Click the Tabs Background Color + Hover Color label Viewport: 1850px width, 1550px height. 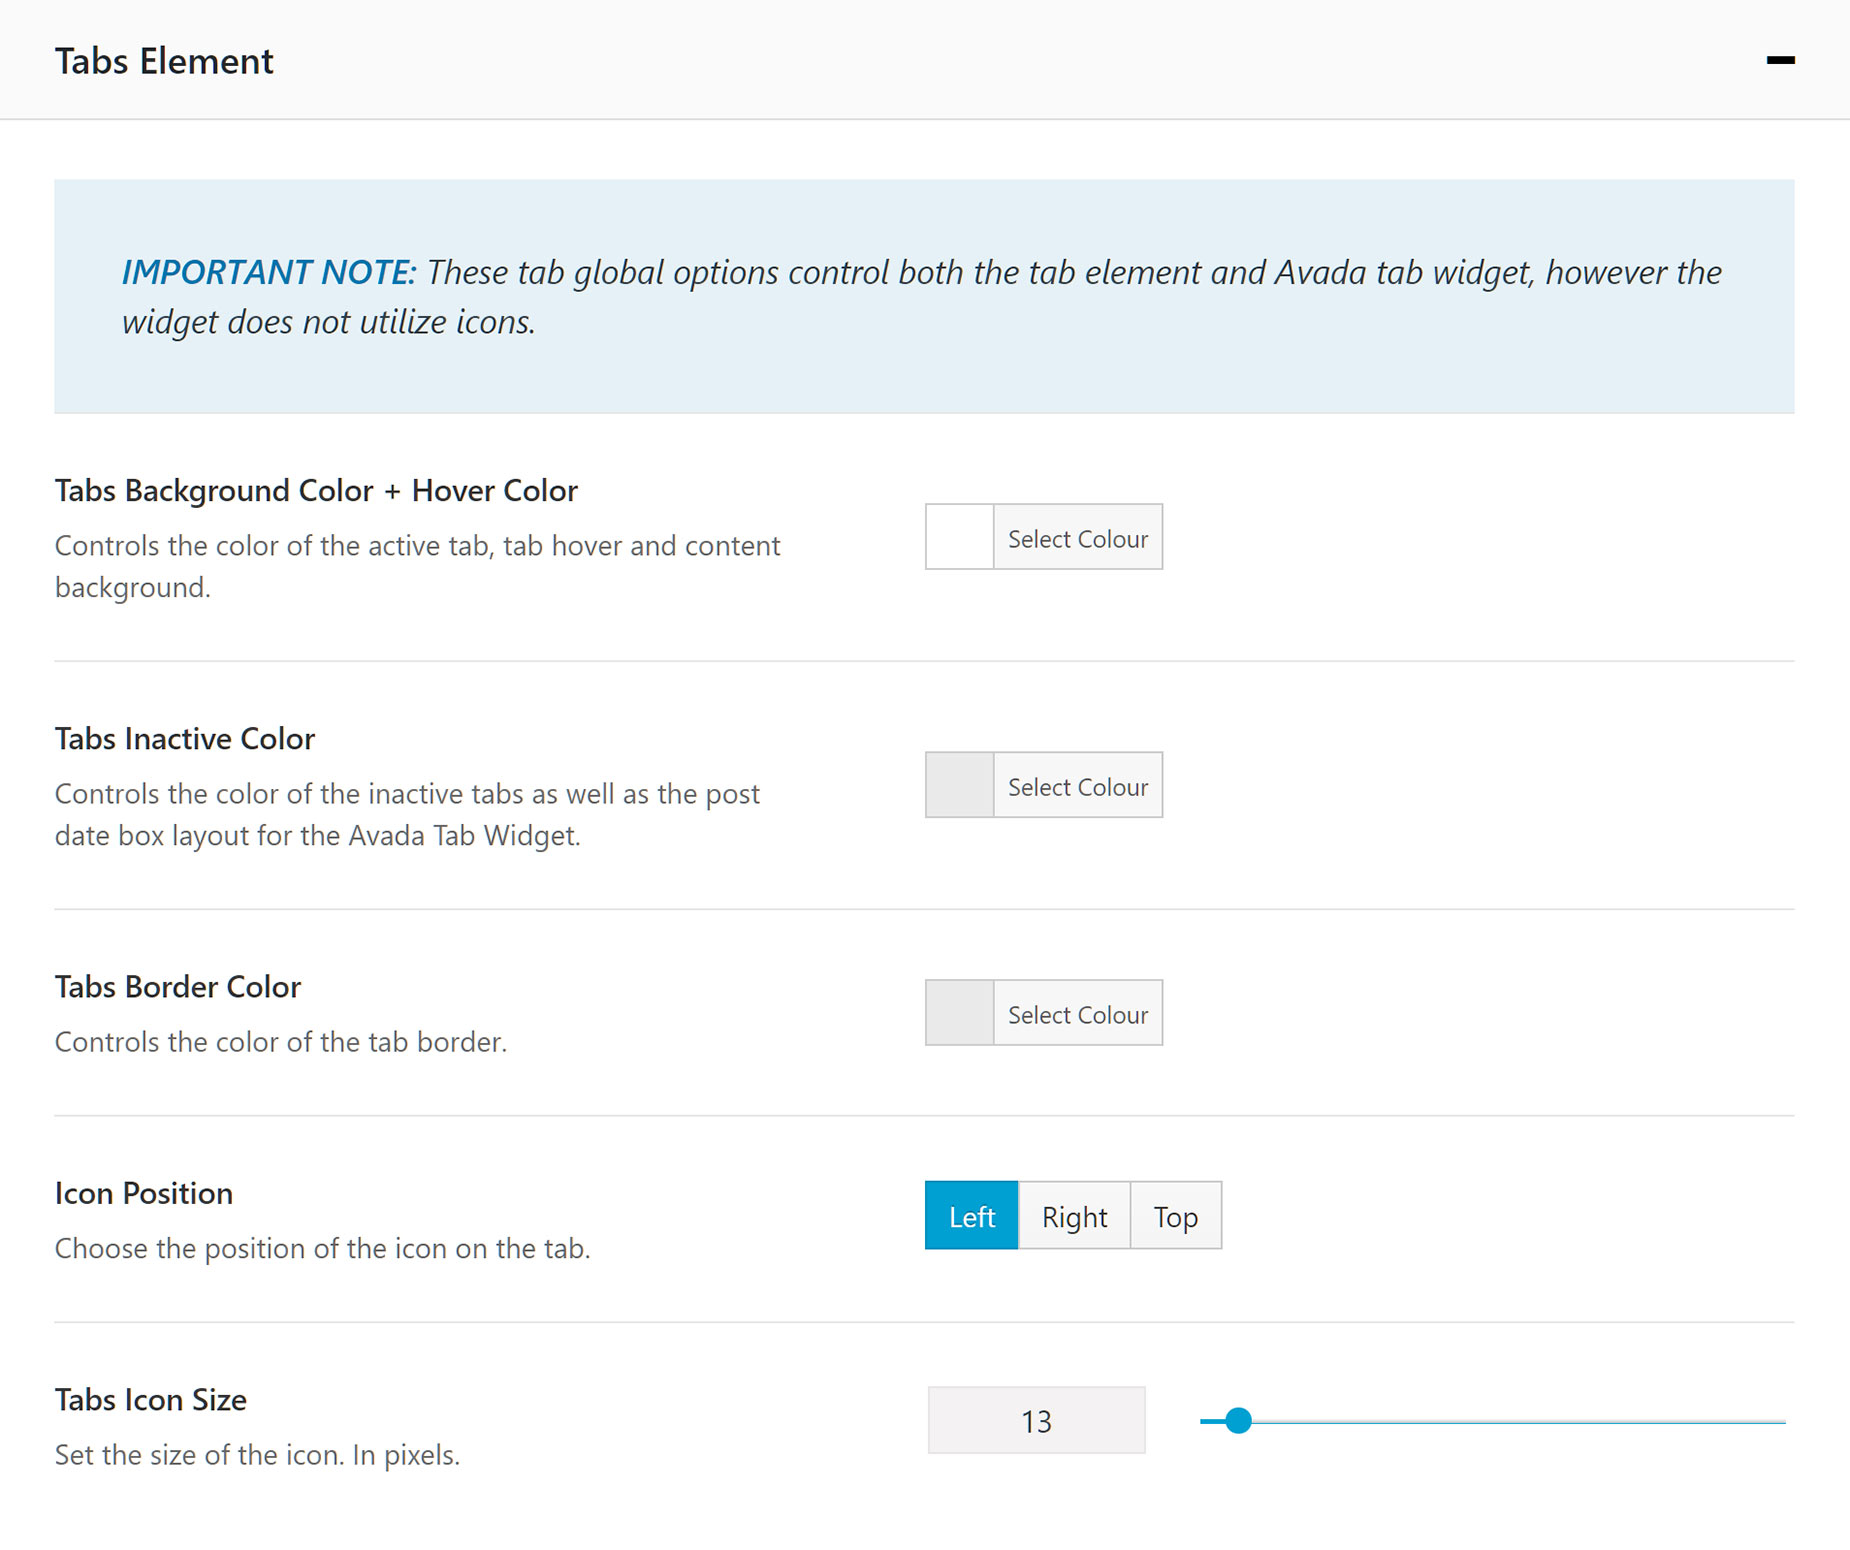(x=316, y=491)
